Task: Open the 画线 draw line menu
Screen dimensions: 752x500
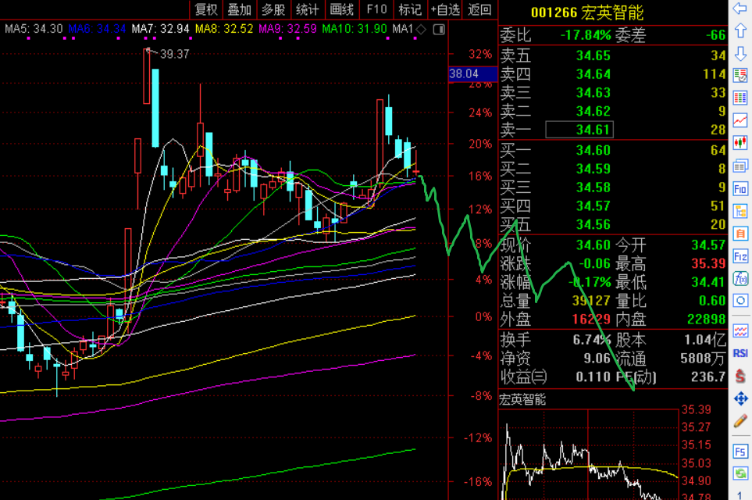Action: tap(341, 9)
